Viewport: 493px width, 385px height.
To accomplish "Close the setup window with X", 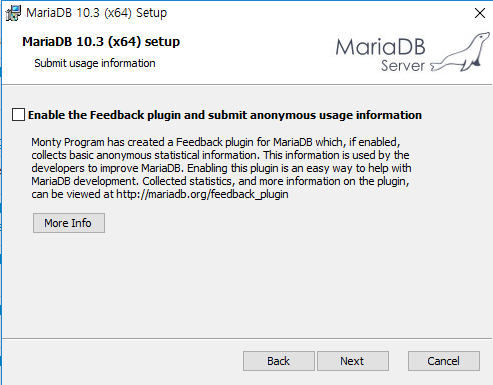I will click(480, 13).
